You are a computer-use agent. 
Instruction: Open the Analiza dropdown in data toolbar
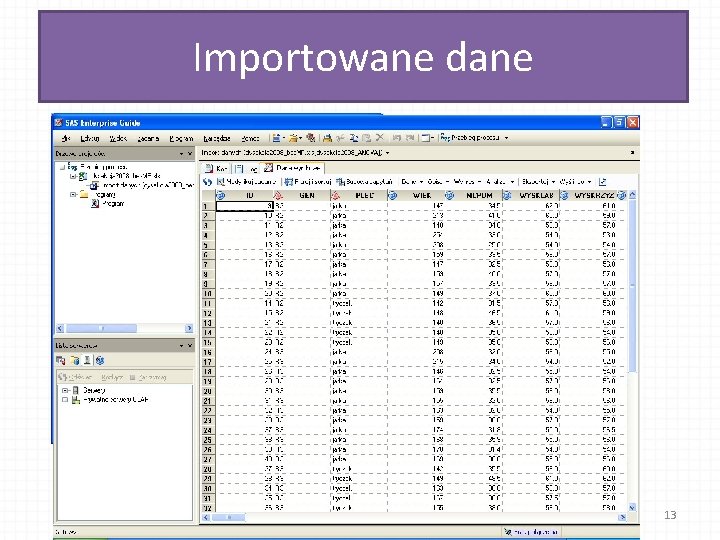tap(500, 182)
